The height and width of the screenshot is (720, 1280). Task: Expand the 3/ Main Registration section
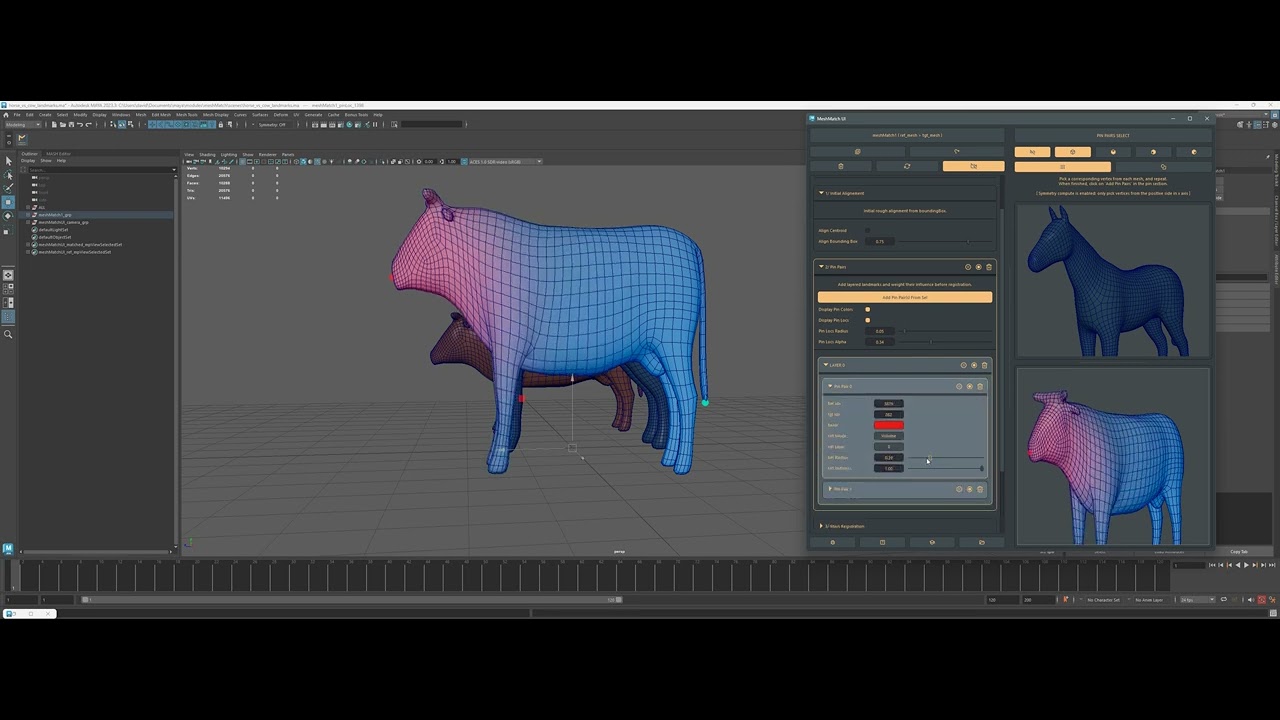tap(821, 526)
